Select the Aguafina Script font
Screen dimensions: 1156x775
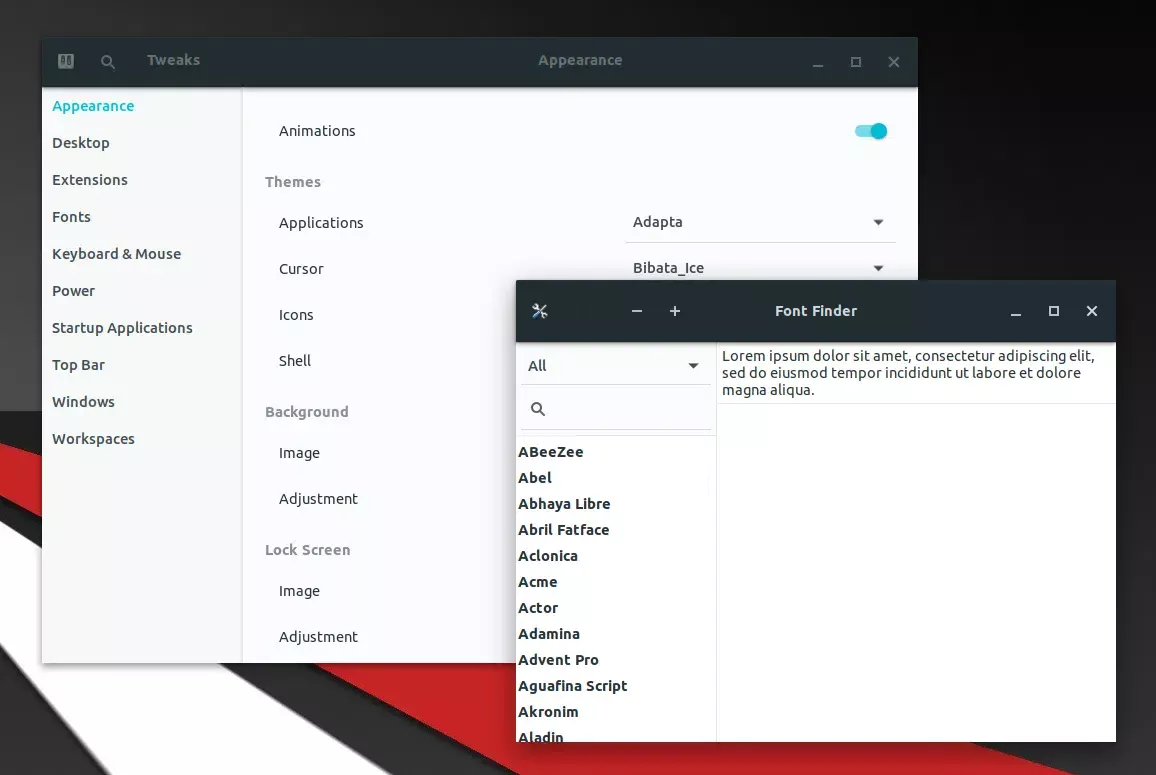(573, 687)
